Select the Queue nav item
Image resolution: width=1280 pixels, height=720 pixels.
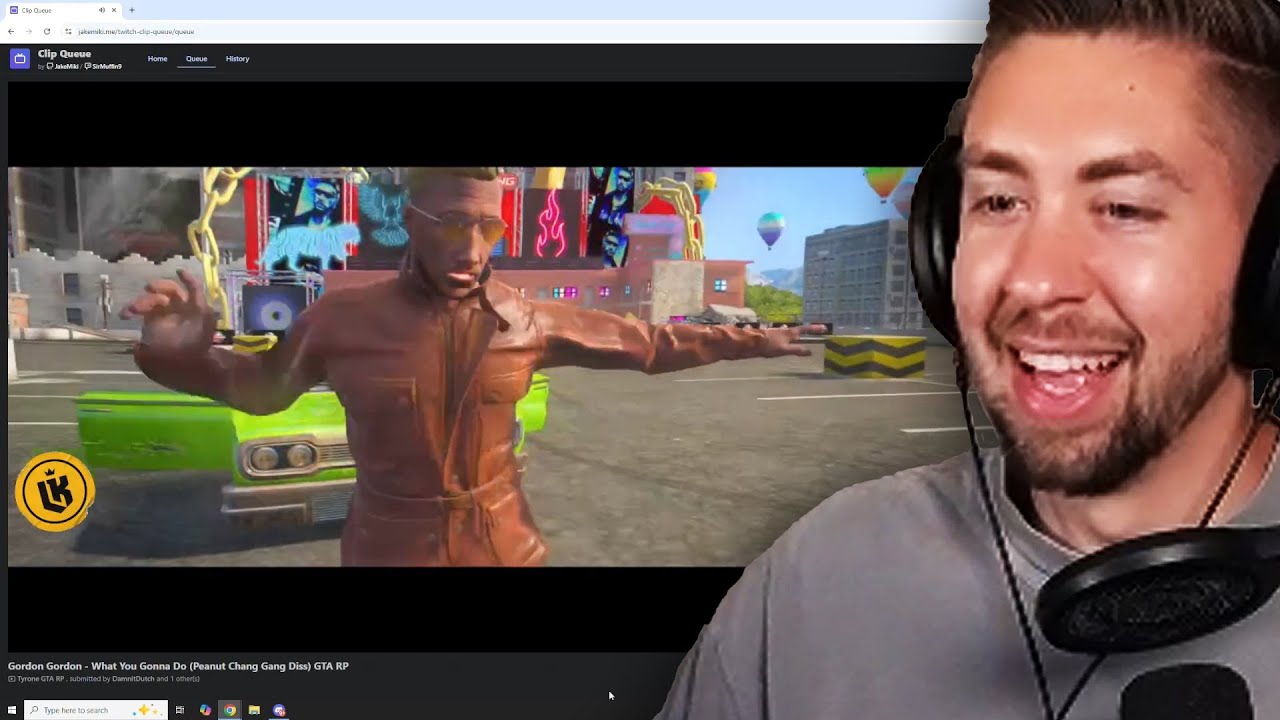(196, 59)
